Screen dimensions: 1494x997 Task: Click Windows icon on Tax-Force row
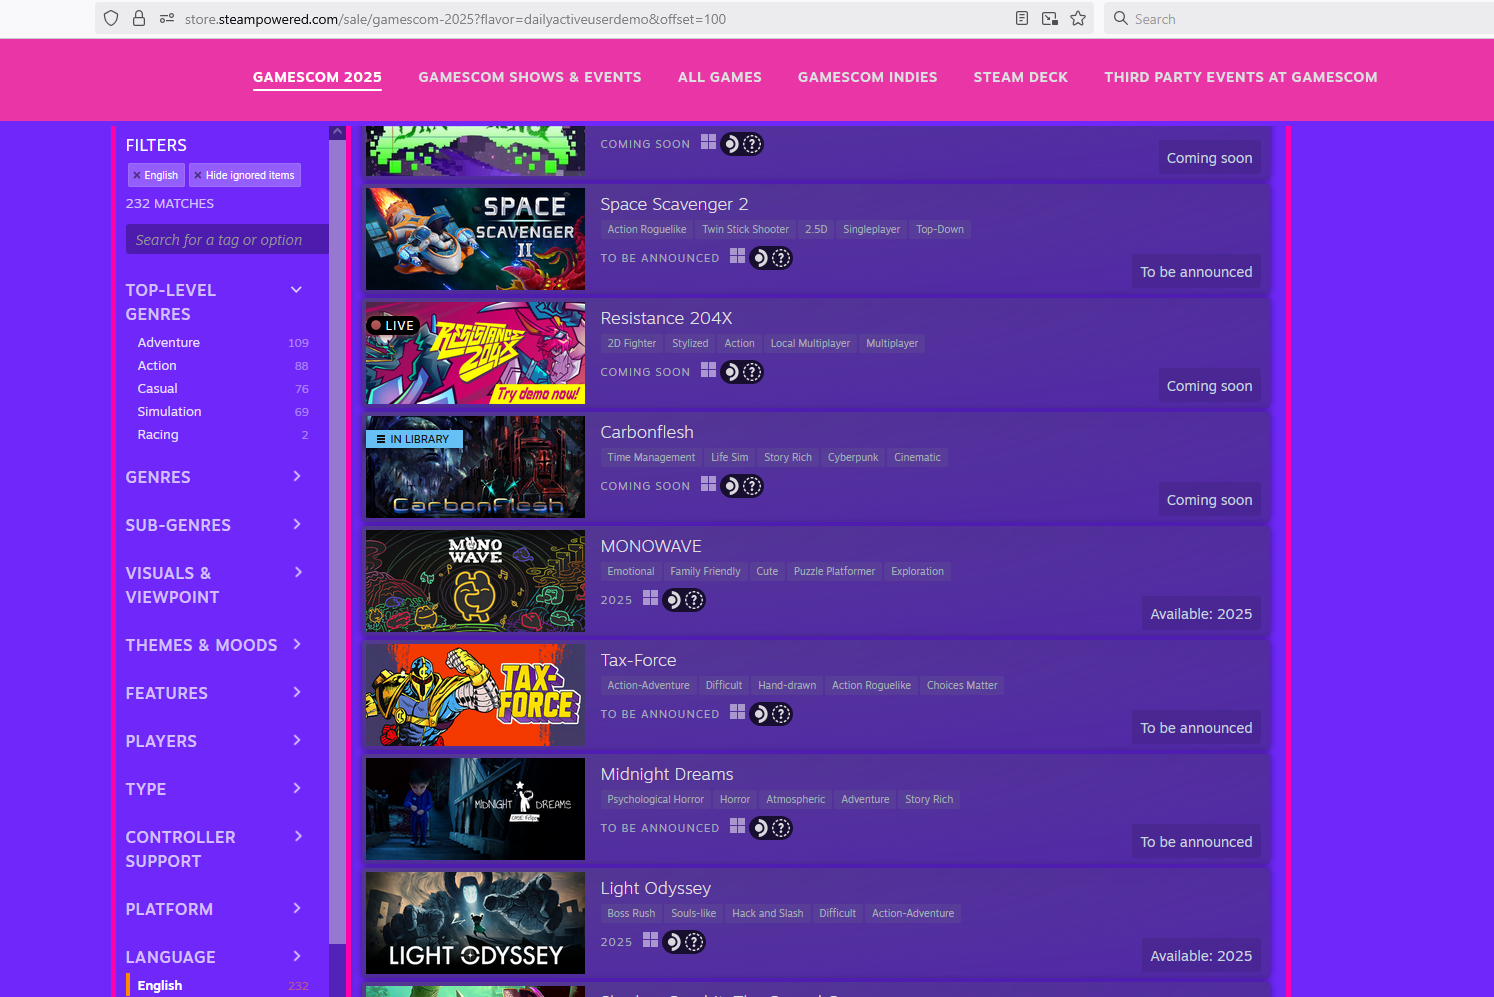[x=737, y=712]
